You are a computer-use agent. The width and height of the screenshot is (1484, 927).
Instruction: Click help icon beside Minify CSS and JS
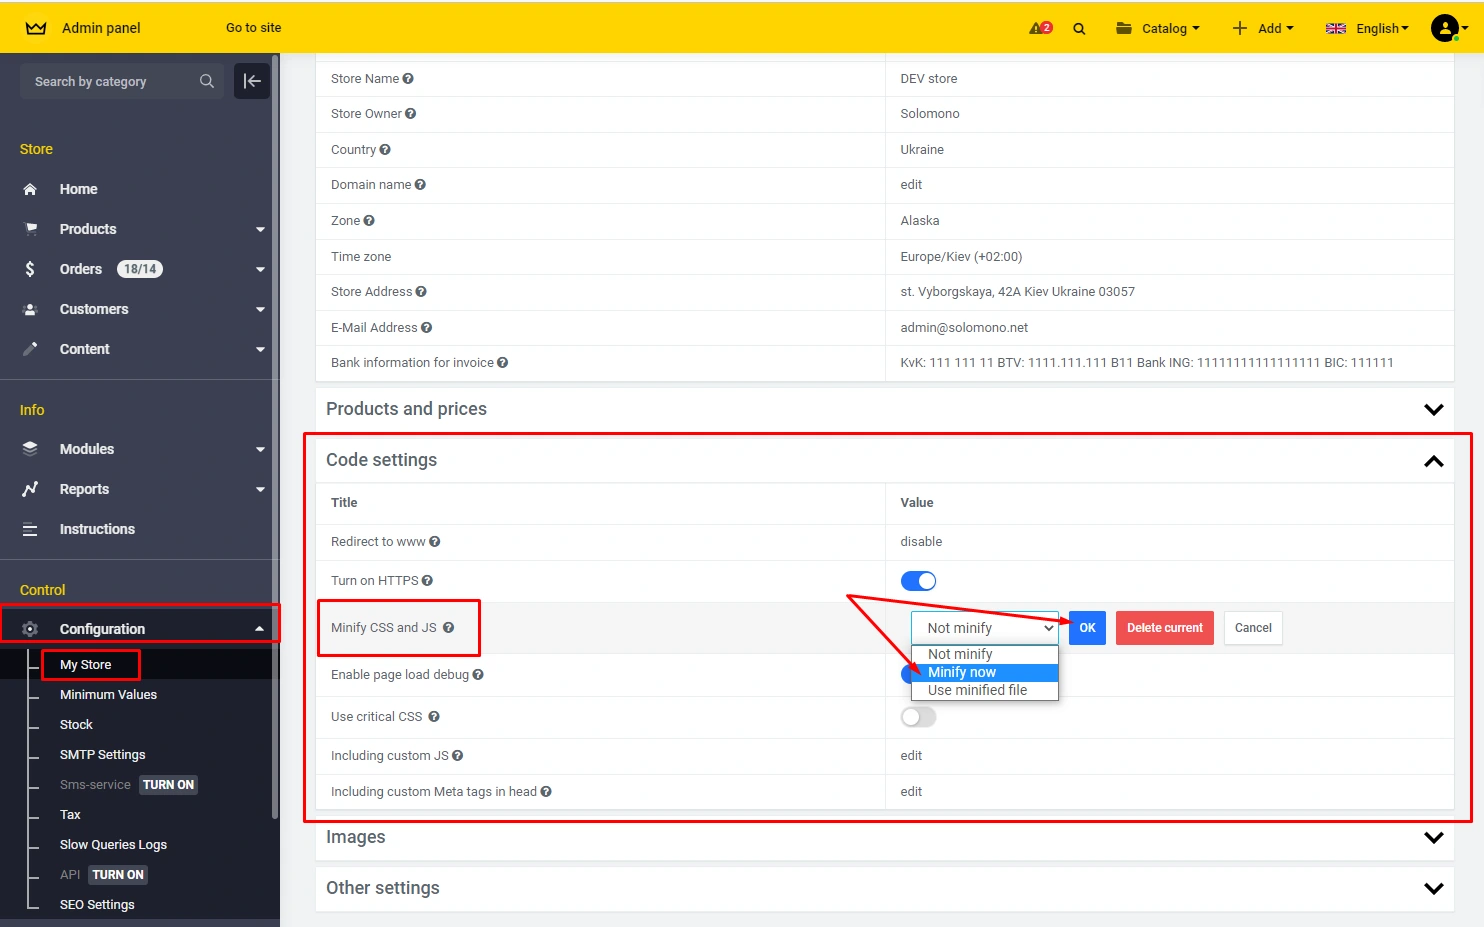click(449, 628)
